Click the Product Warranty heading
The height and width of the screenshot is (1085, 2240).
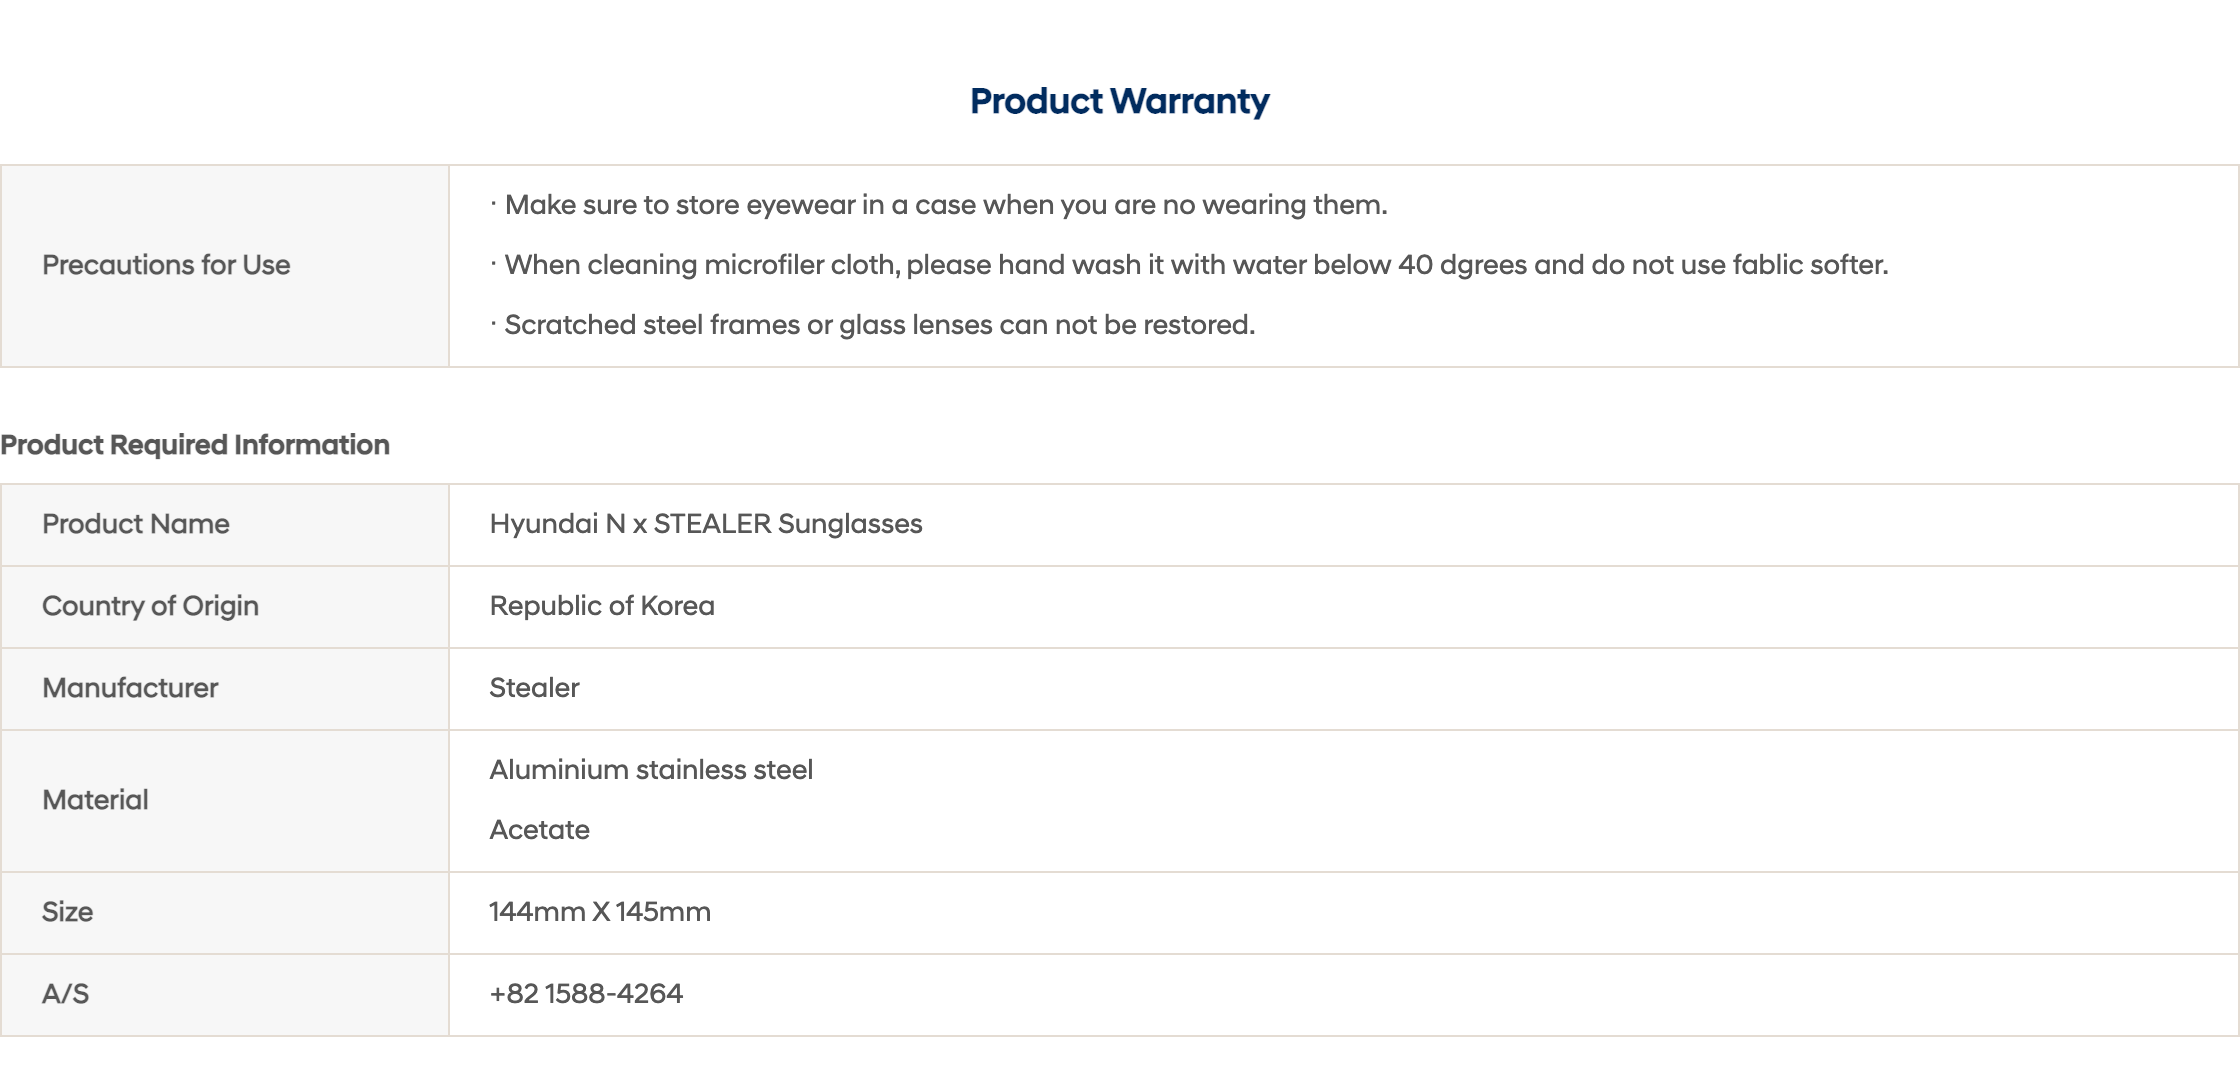[1119, 101]
